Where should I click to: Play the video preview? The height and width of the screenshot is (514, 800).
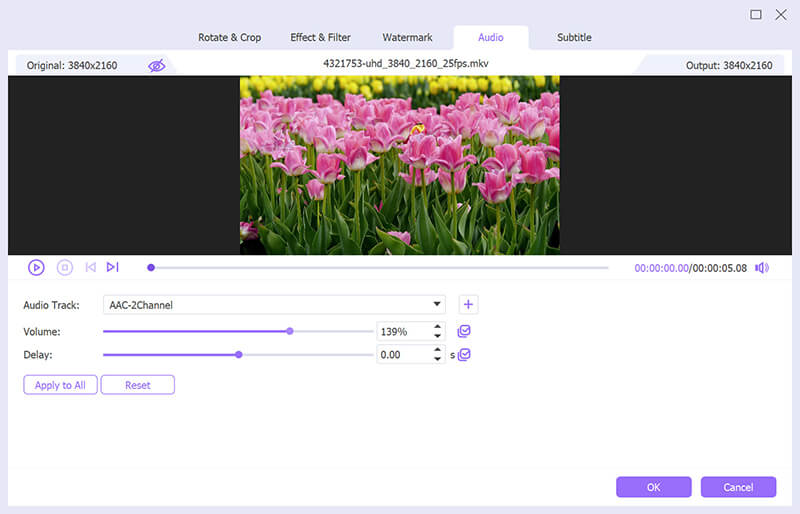pos(36,267)
